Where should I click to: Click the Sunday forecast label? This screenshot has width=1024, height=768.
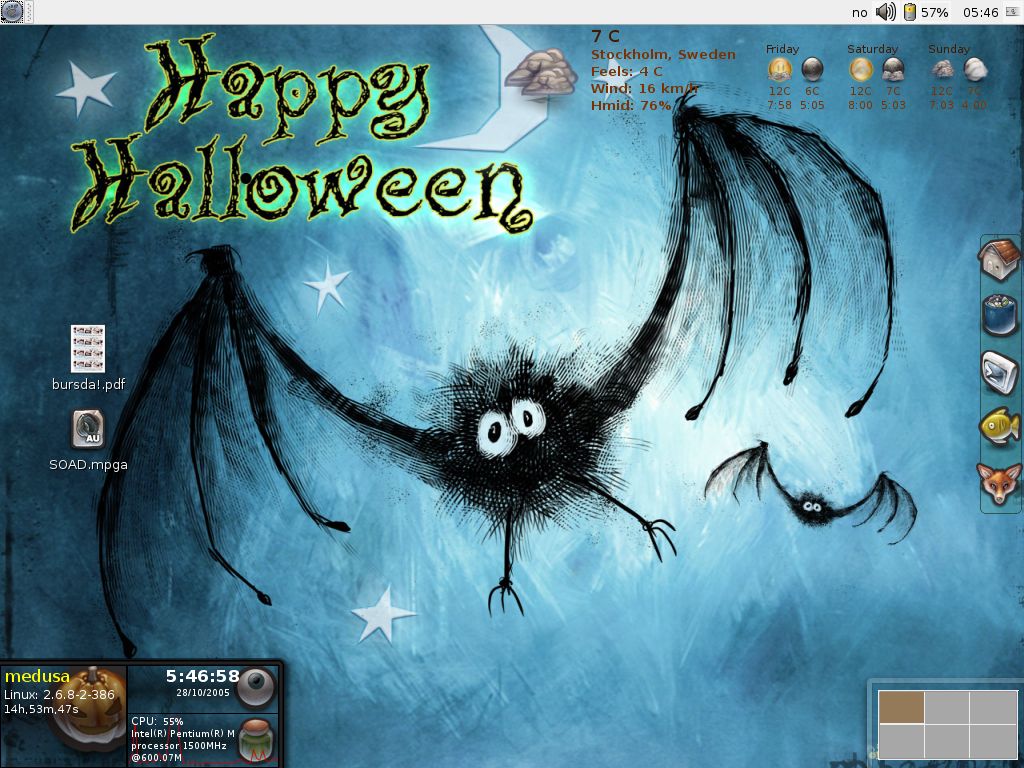tap(949, 49)
